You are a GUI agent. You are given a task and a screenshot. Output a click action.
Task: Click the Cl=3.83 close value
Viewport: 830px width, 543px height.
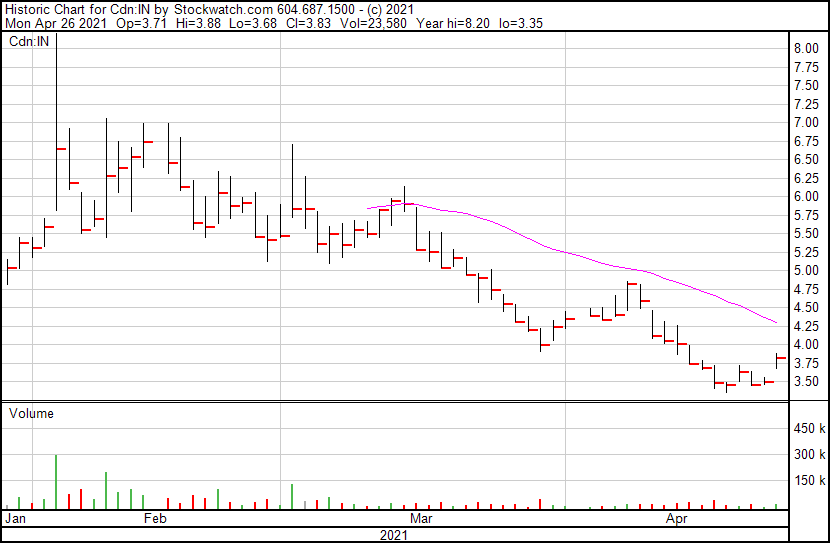[309, 23]
